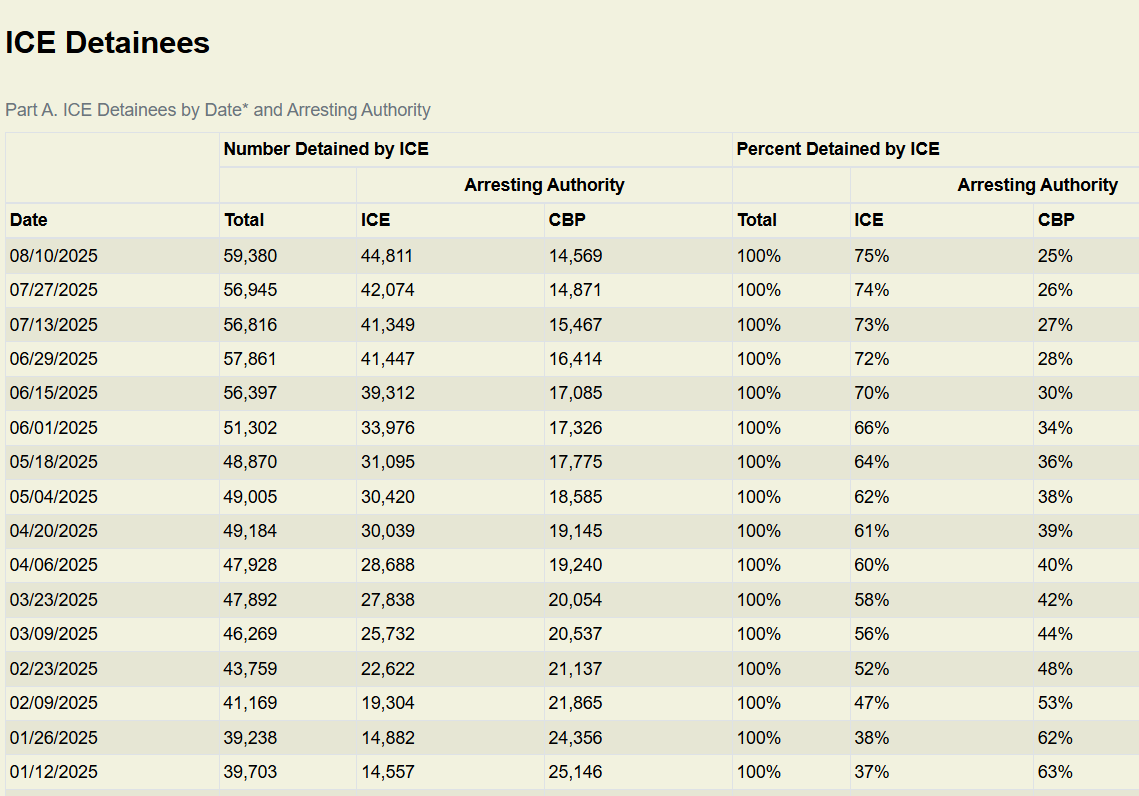1139x796 pixels.
Task: Click the 03/23/2025 date cell
Action: pos(54,600)
